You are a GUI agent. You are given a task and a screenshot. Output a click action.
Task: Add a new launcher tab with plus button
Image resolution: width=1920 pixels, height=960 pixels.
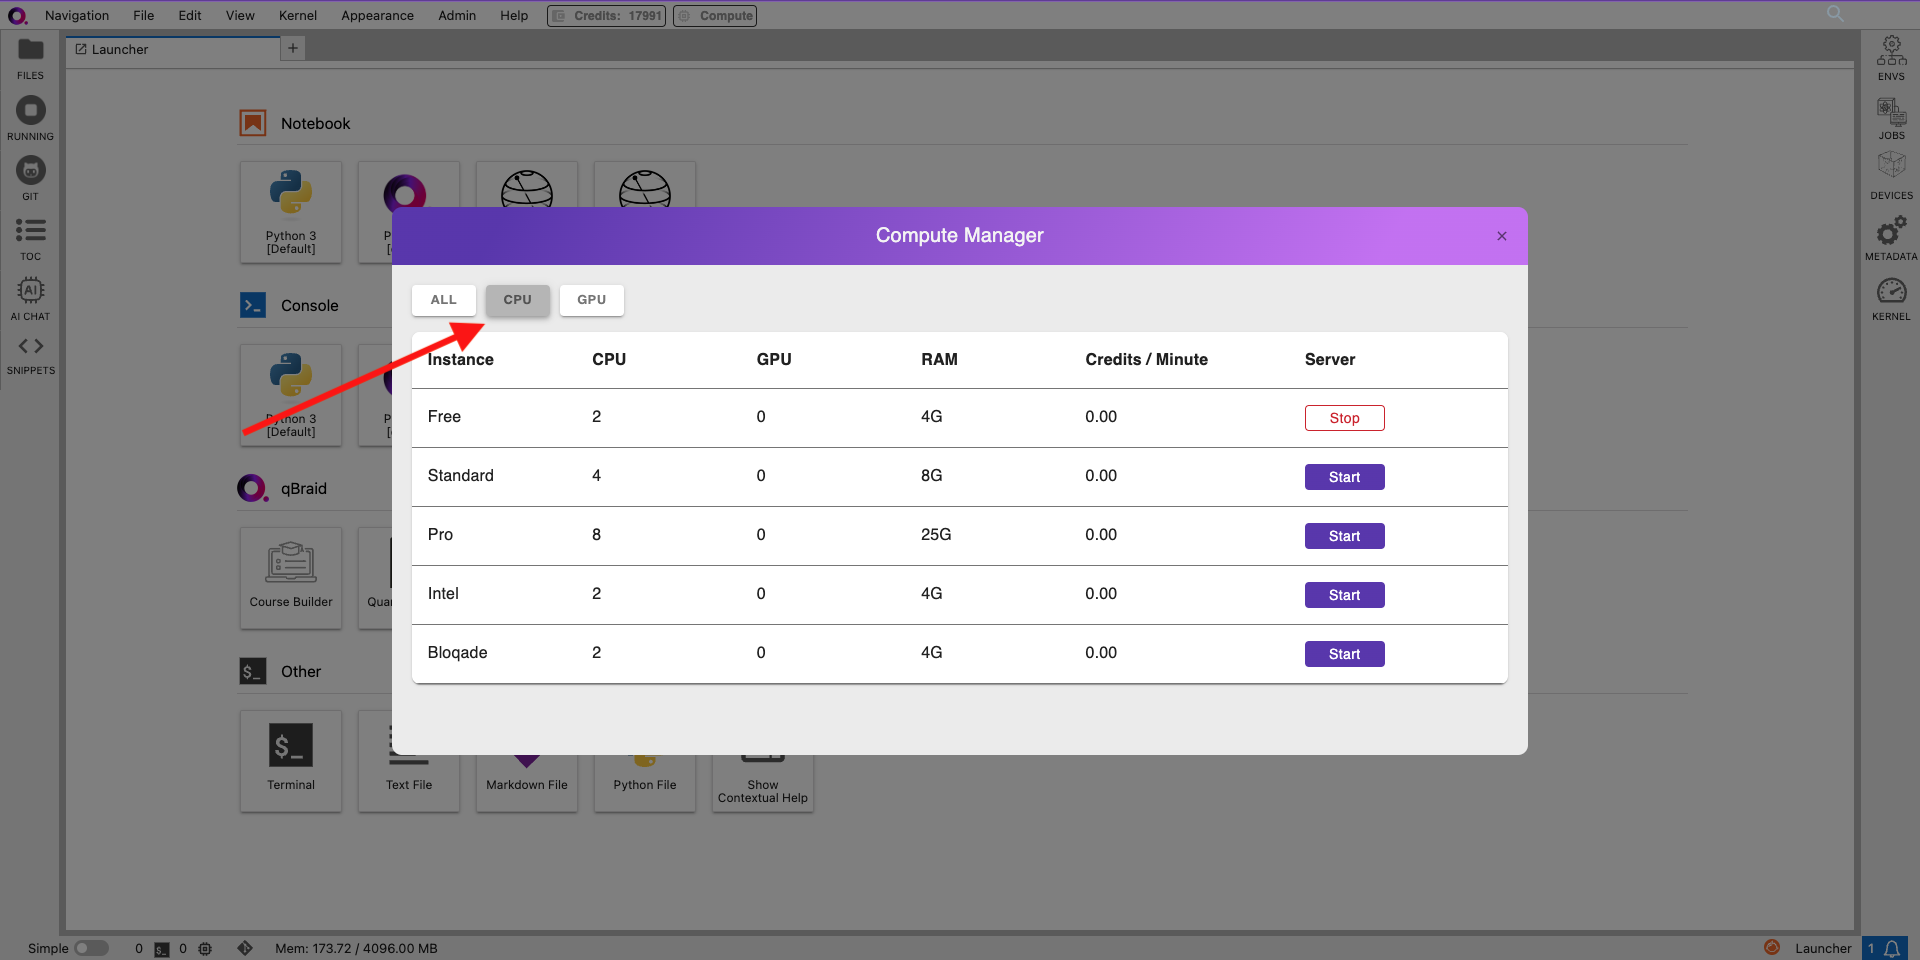coord(293,48)
